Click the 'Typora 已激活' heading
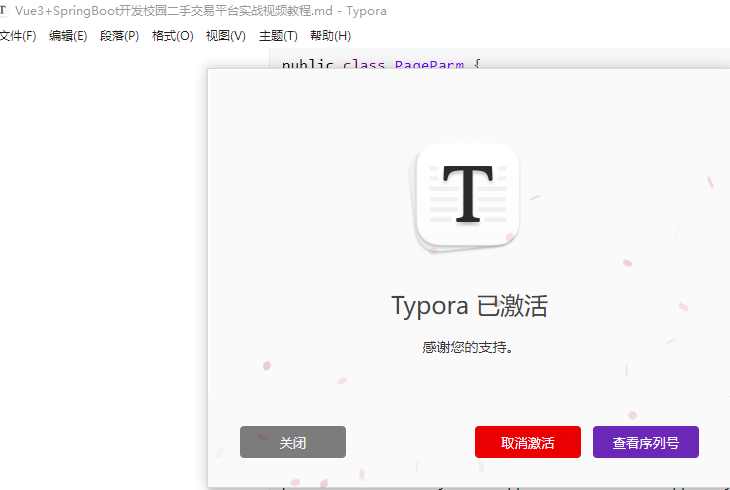Viewport: 730px width, 490px height. pyautogui.click(x=469, y=306)
